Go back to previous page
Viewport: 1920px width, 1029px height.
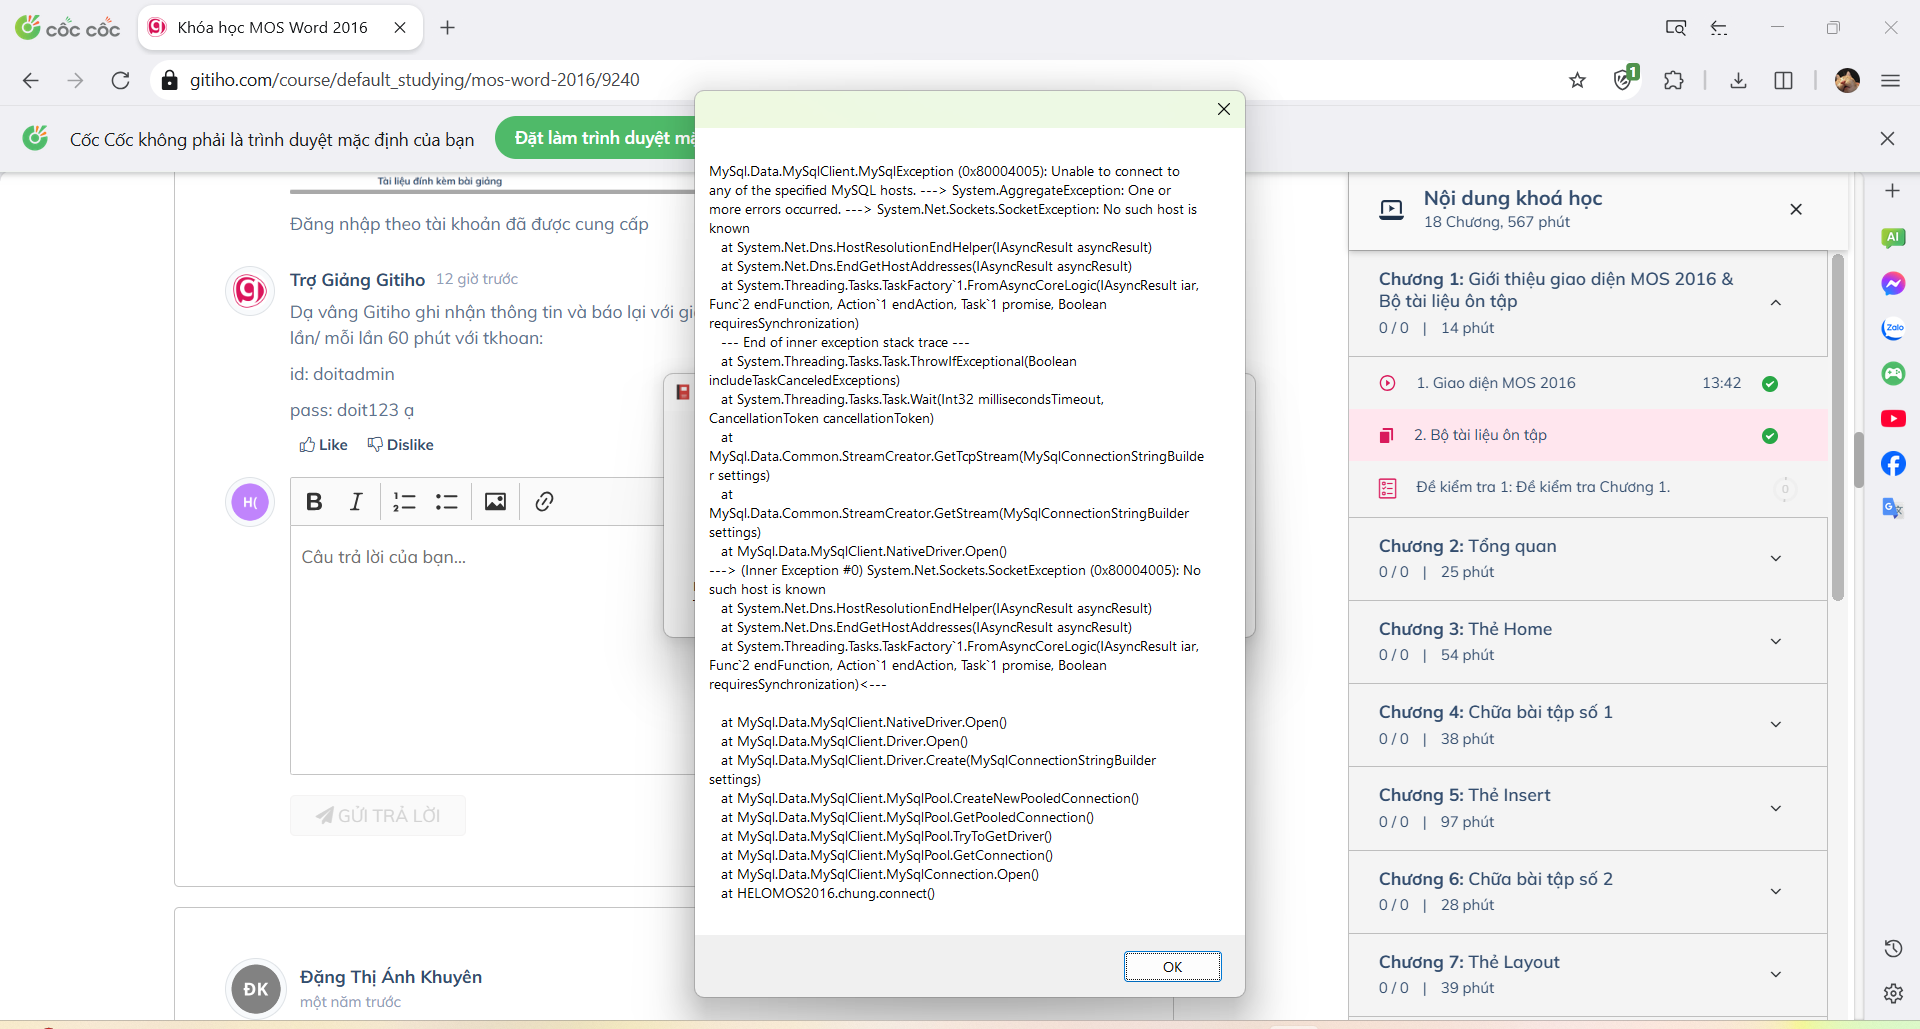pyautogui.click(x=31, y=80)
